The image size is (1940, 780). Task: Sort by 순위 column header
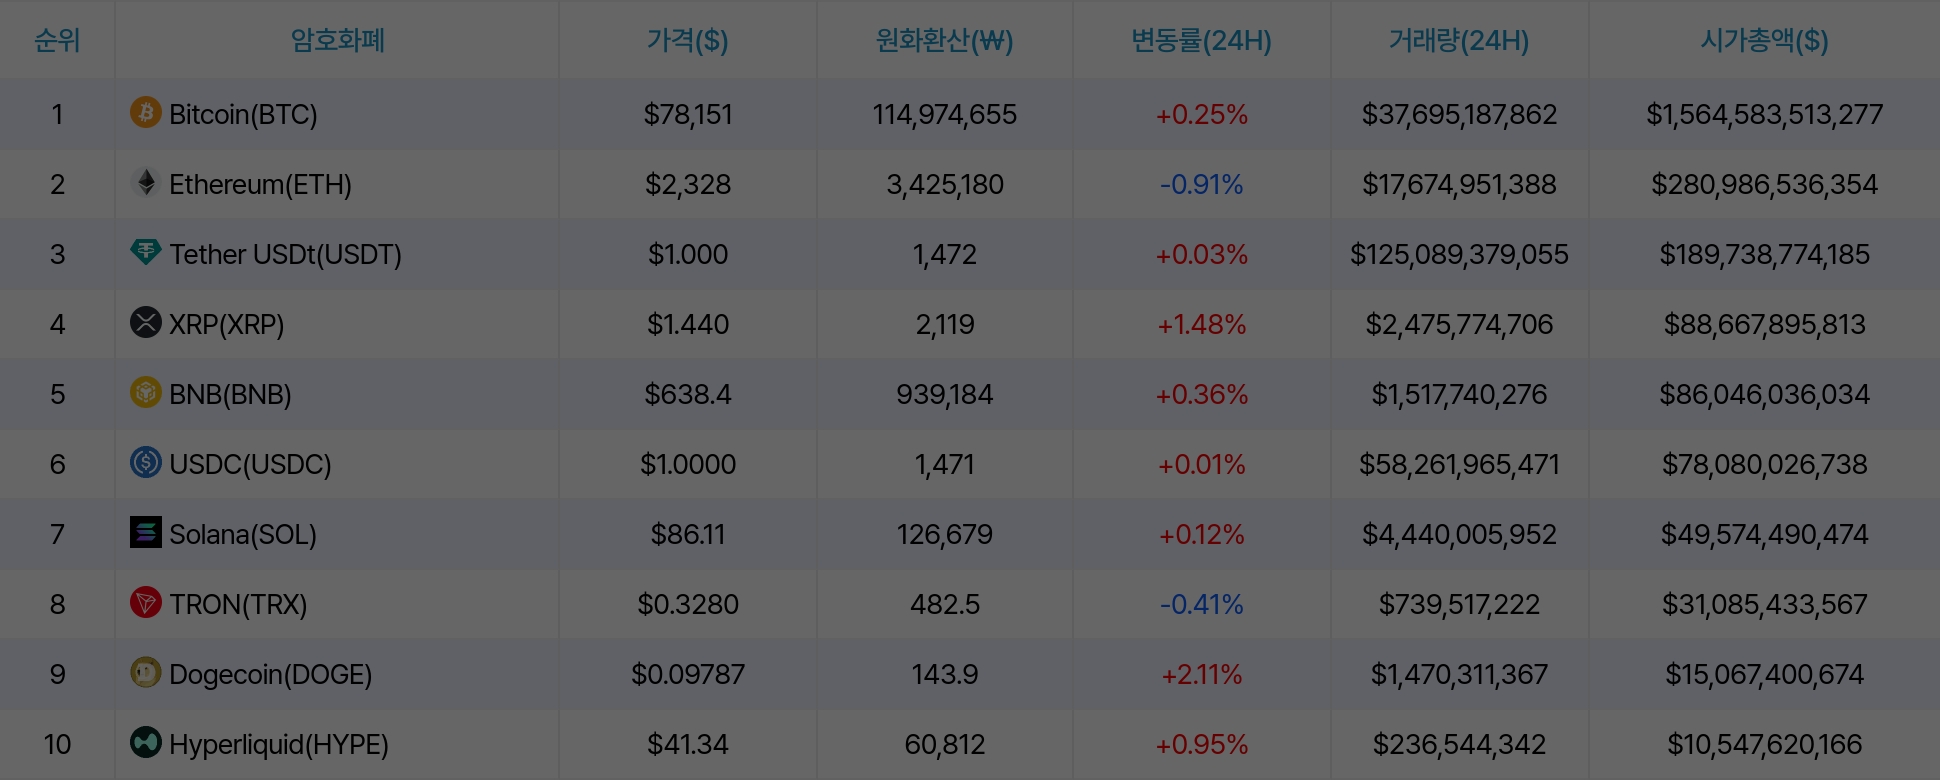pyautogui.click(x=57, y=40)
